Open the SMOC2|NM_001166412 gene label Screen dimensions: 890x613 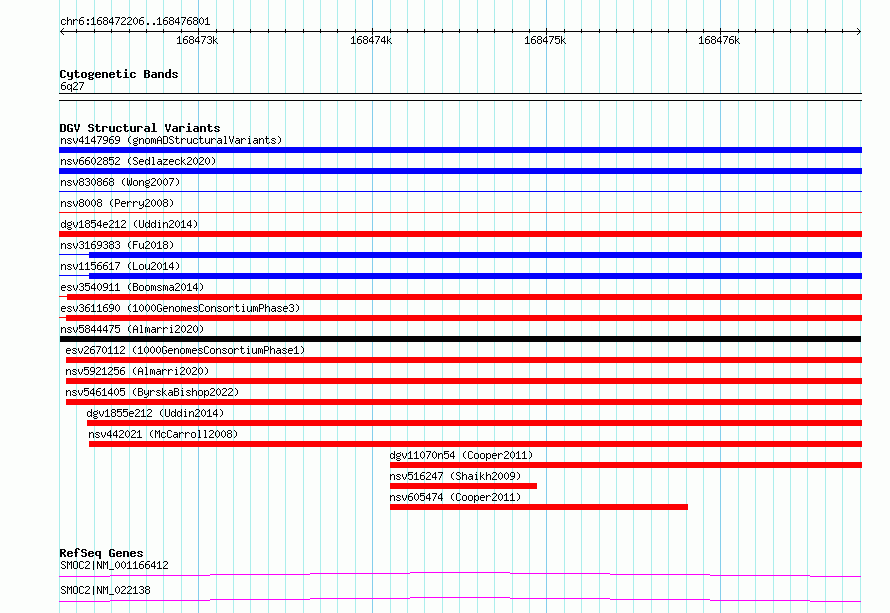[x=114, y=565]
